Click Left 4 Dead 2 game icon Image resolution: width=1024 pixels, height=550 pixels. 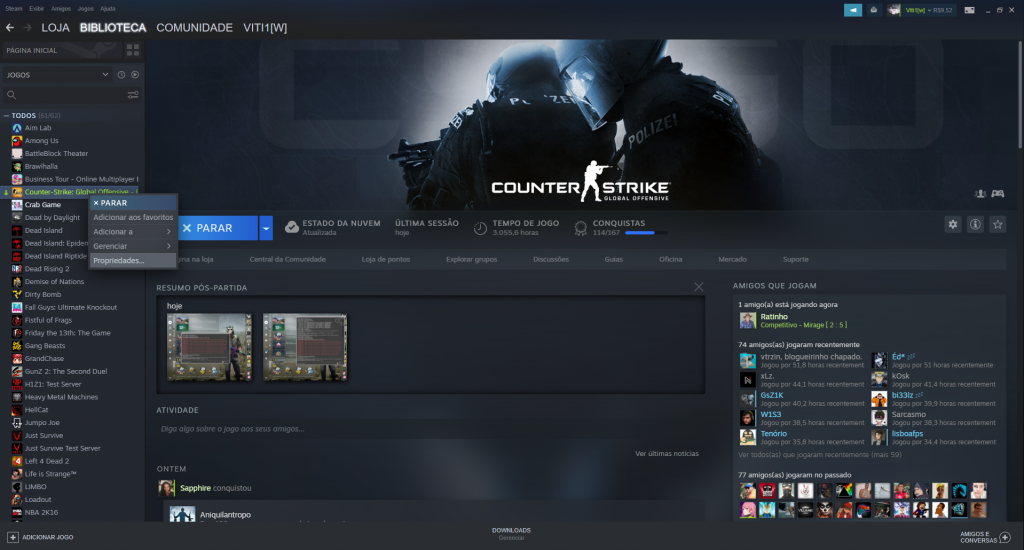click(x=17, y=461)
